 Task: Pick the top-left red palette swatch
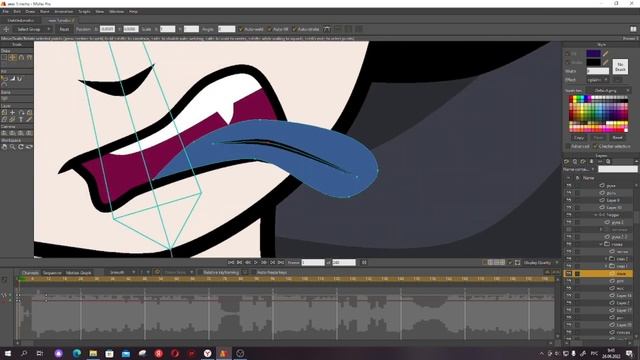click(571, 98)
